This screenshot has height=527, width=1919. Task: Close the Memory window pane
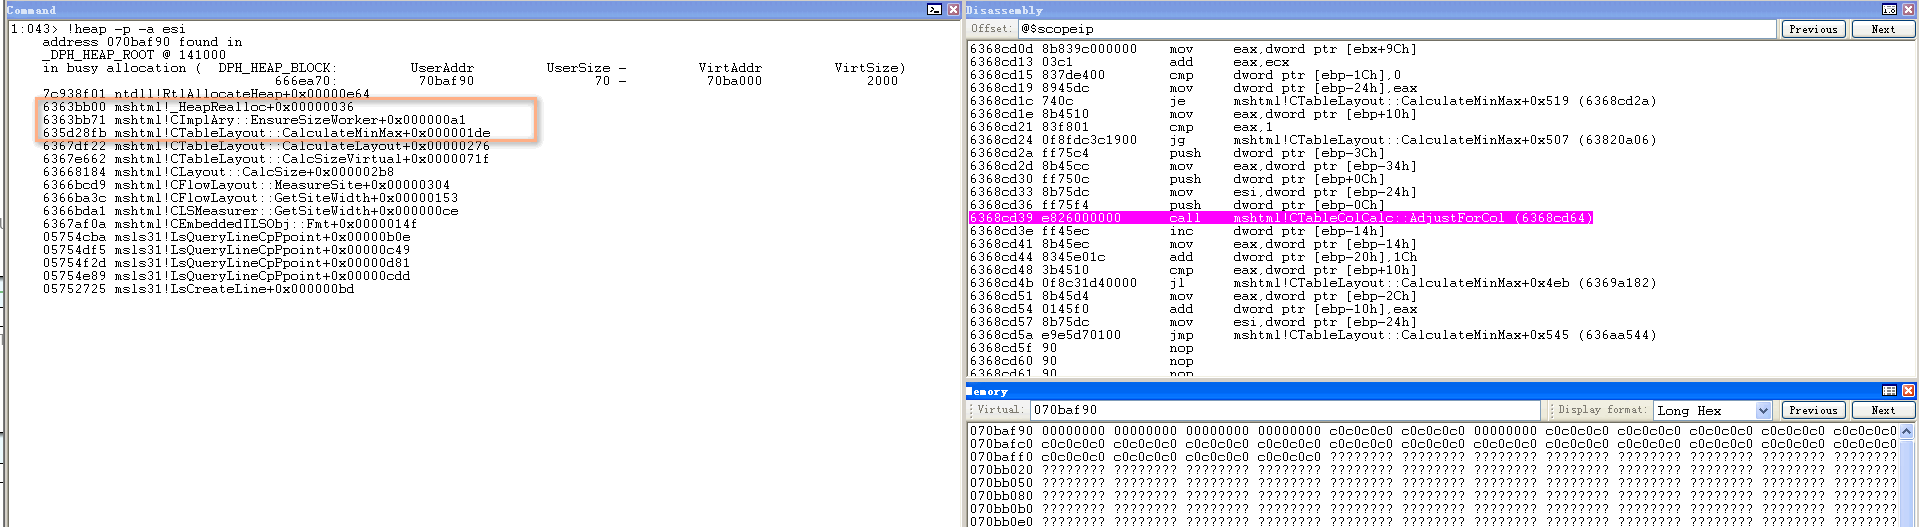point(1908,390)
